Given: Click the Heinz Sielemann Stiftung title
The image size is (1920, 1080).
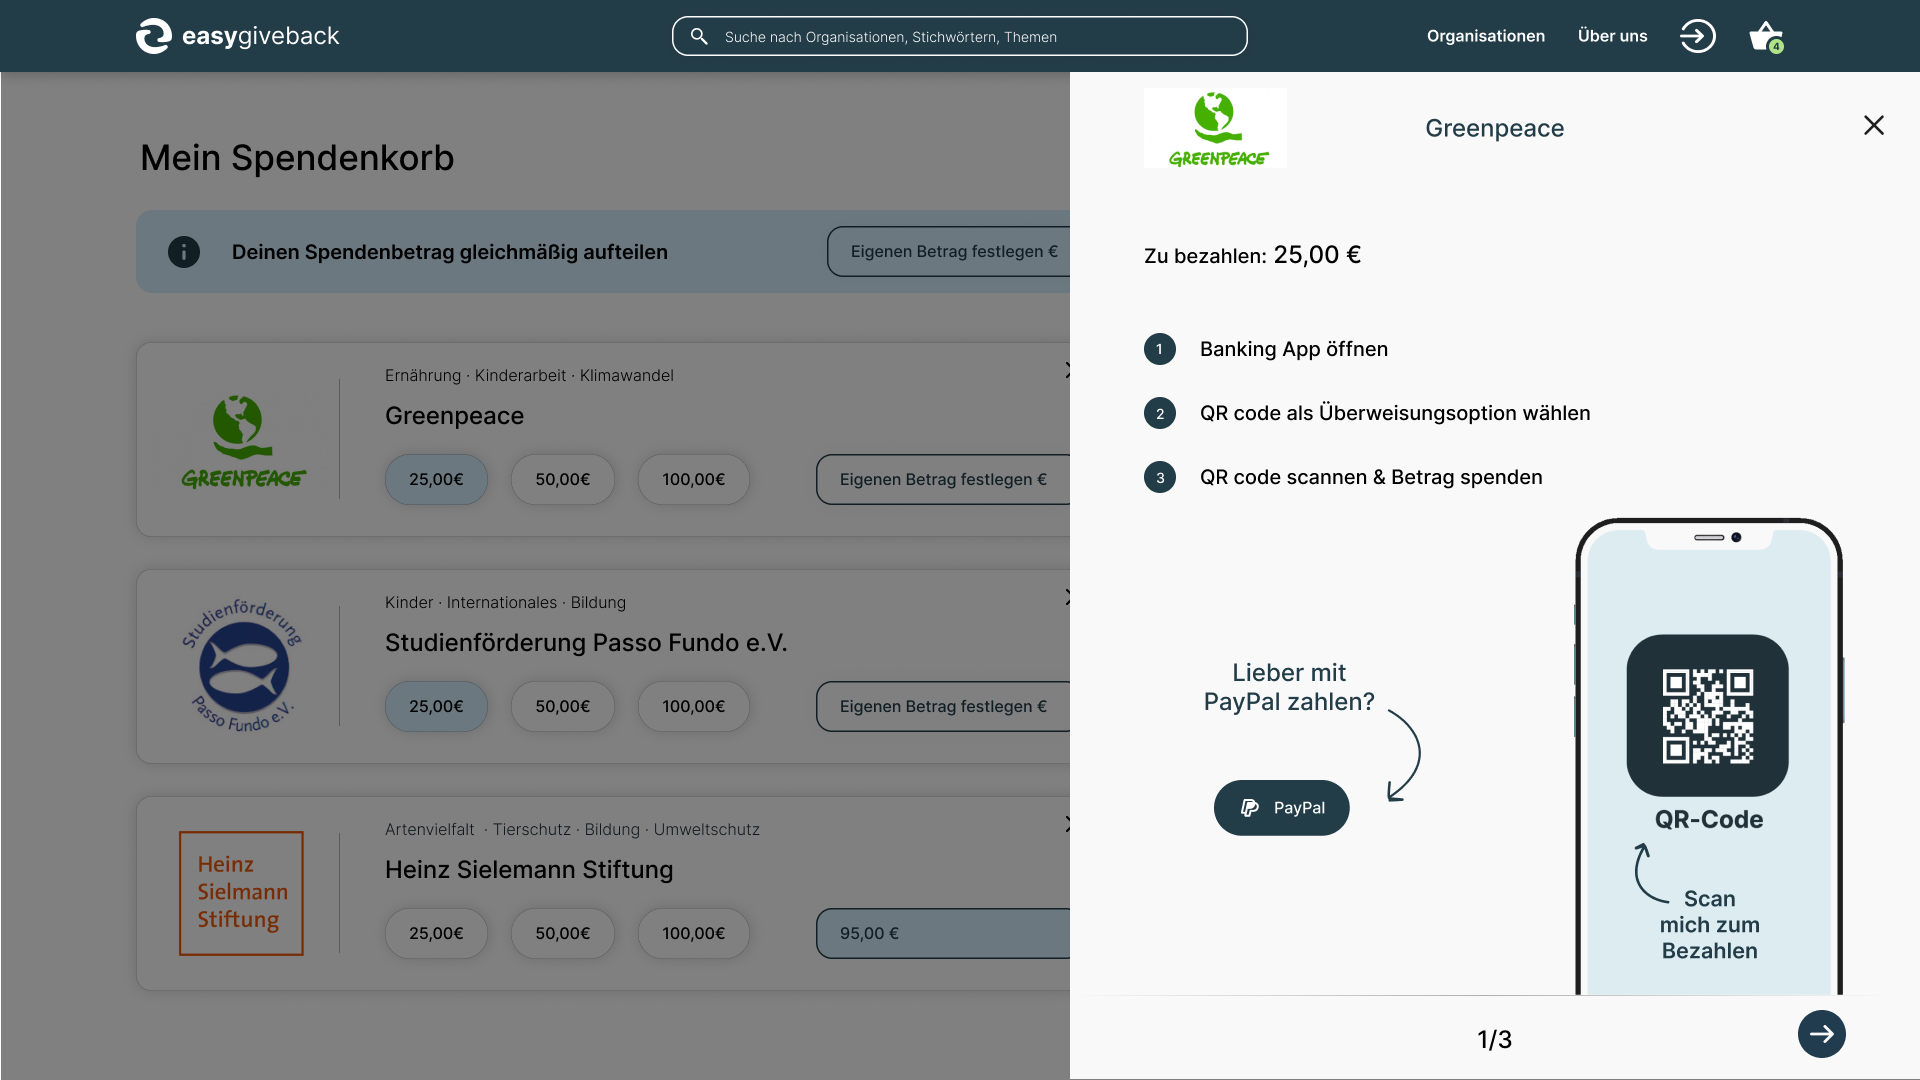Looking at the screenshot, I should tap(529, 870).
